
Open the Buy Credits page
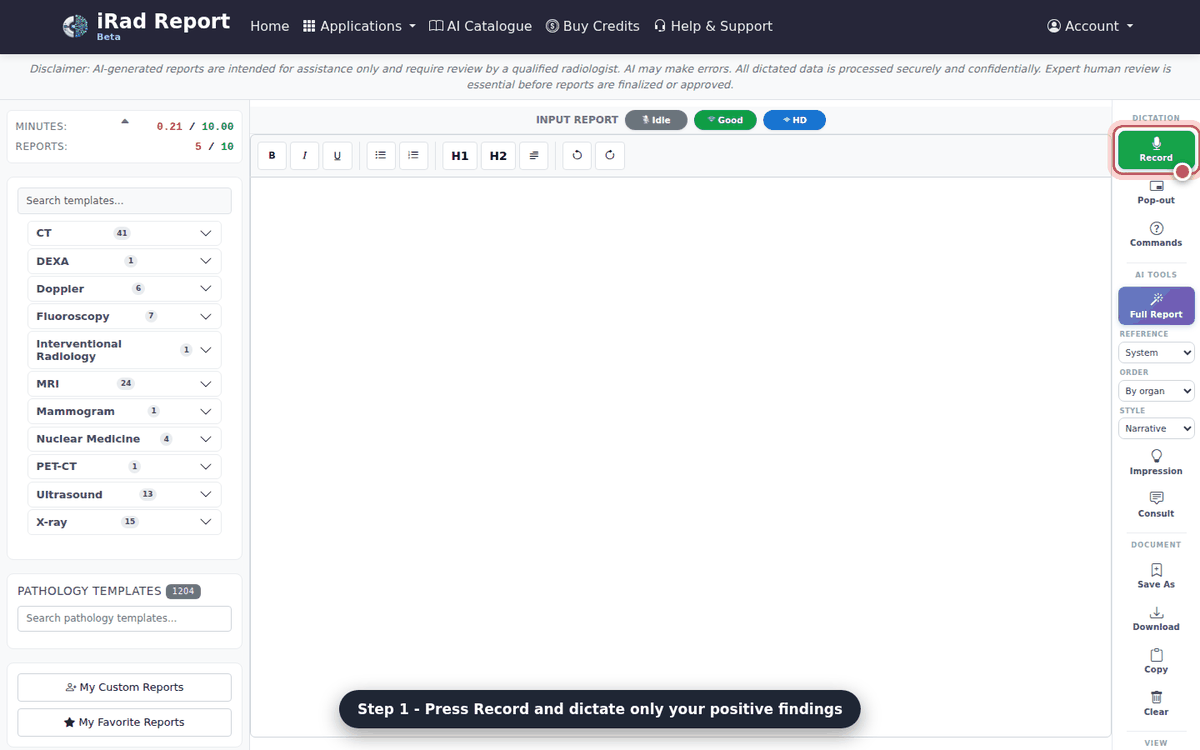(593, 26)
